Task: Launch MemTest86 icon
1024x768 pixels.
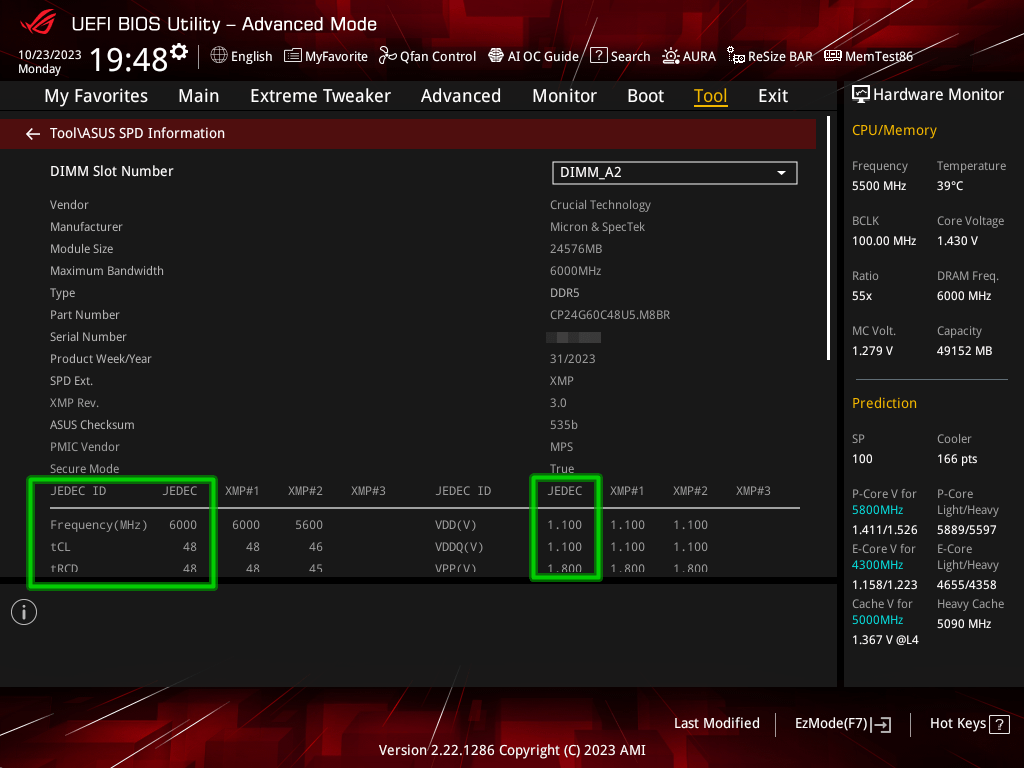Action: point(833,56)
